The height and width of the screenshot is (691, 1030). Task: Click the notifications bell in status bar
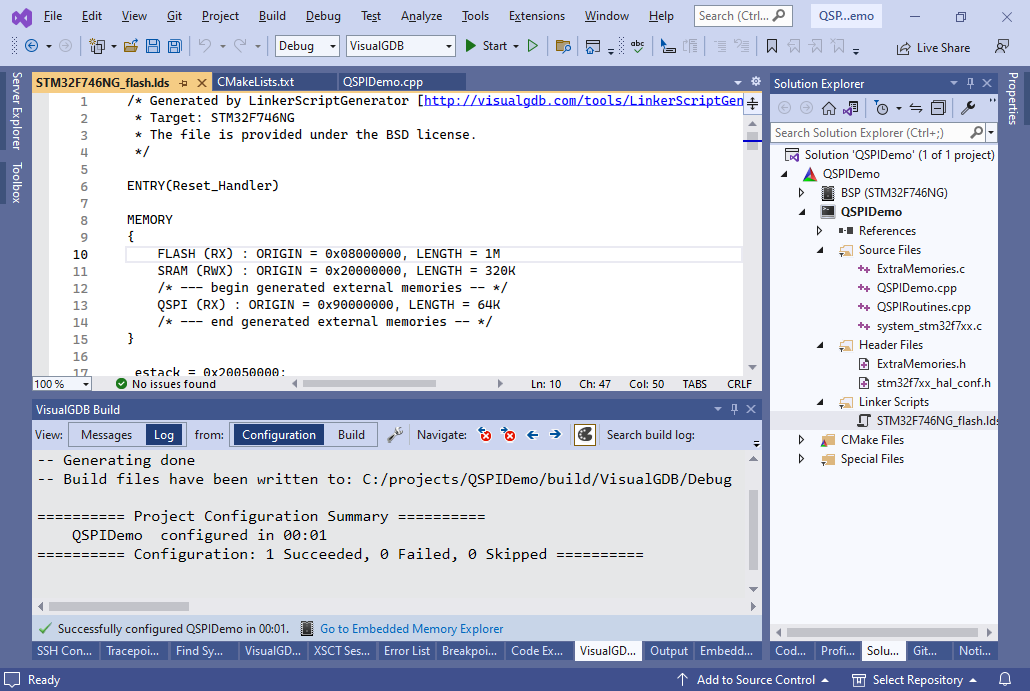[x=1005, y=679]
